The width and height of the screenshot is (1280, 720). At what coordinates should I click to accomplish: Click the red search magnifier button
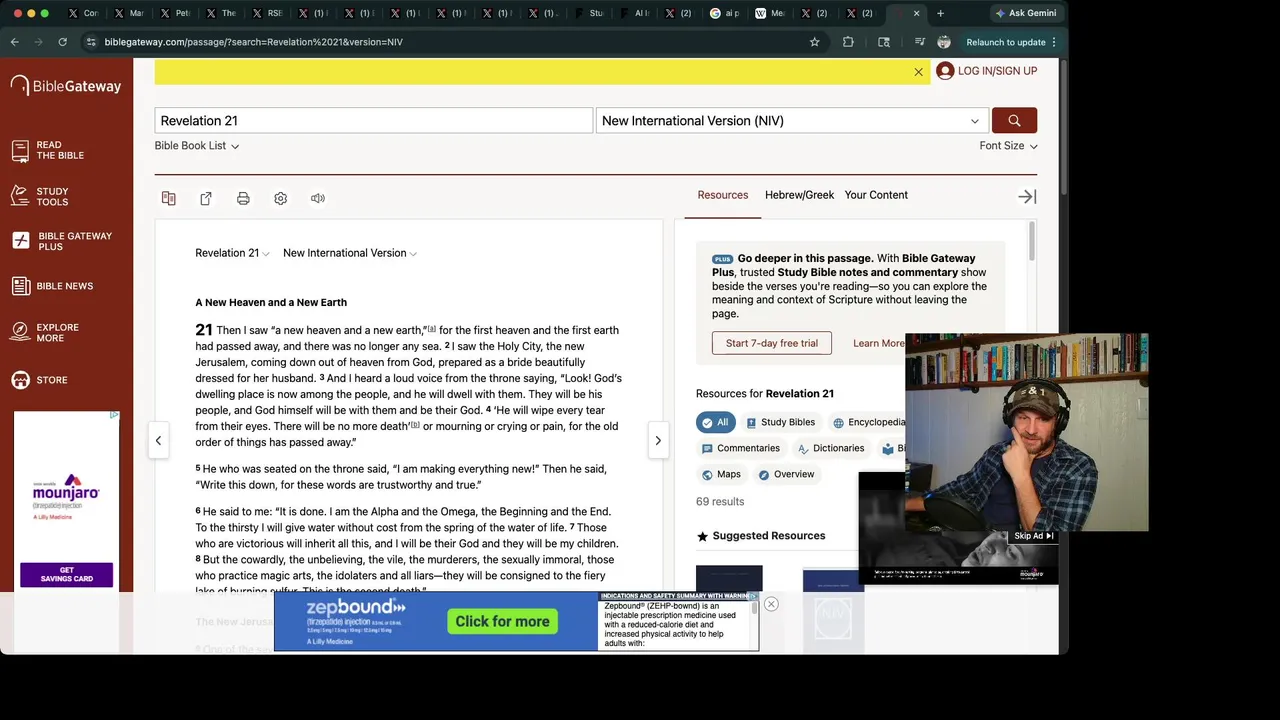(x=1014, y=120)
